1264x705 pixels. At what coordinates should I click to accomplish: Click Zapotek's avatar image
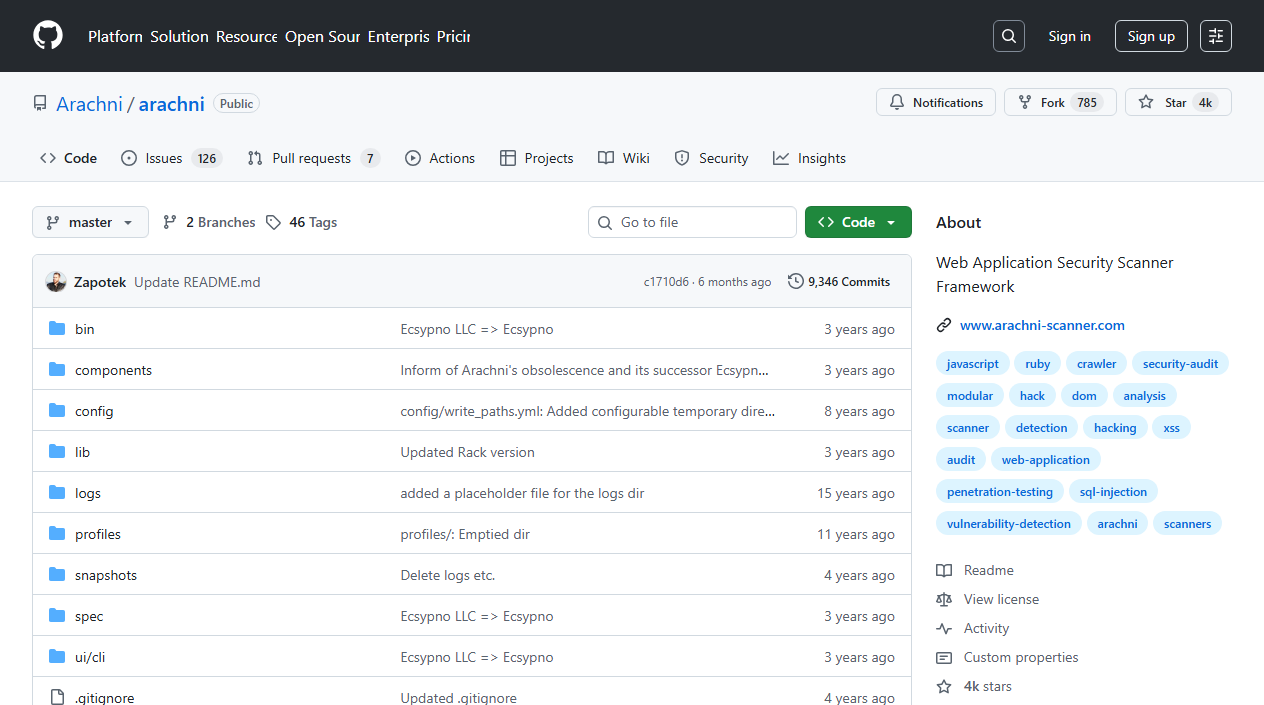(56, 282)
